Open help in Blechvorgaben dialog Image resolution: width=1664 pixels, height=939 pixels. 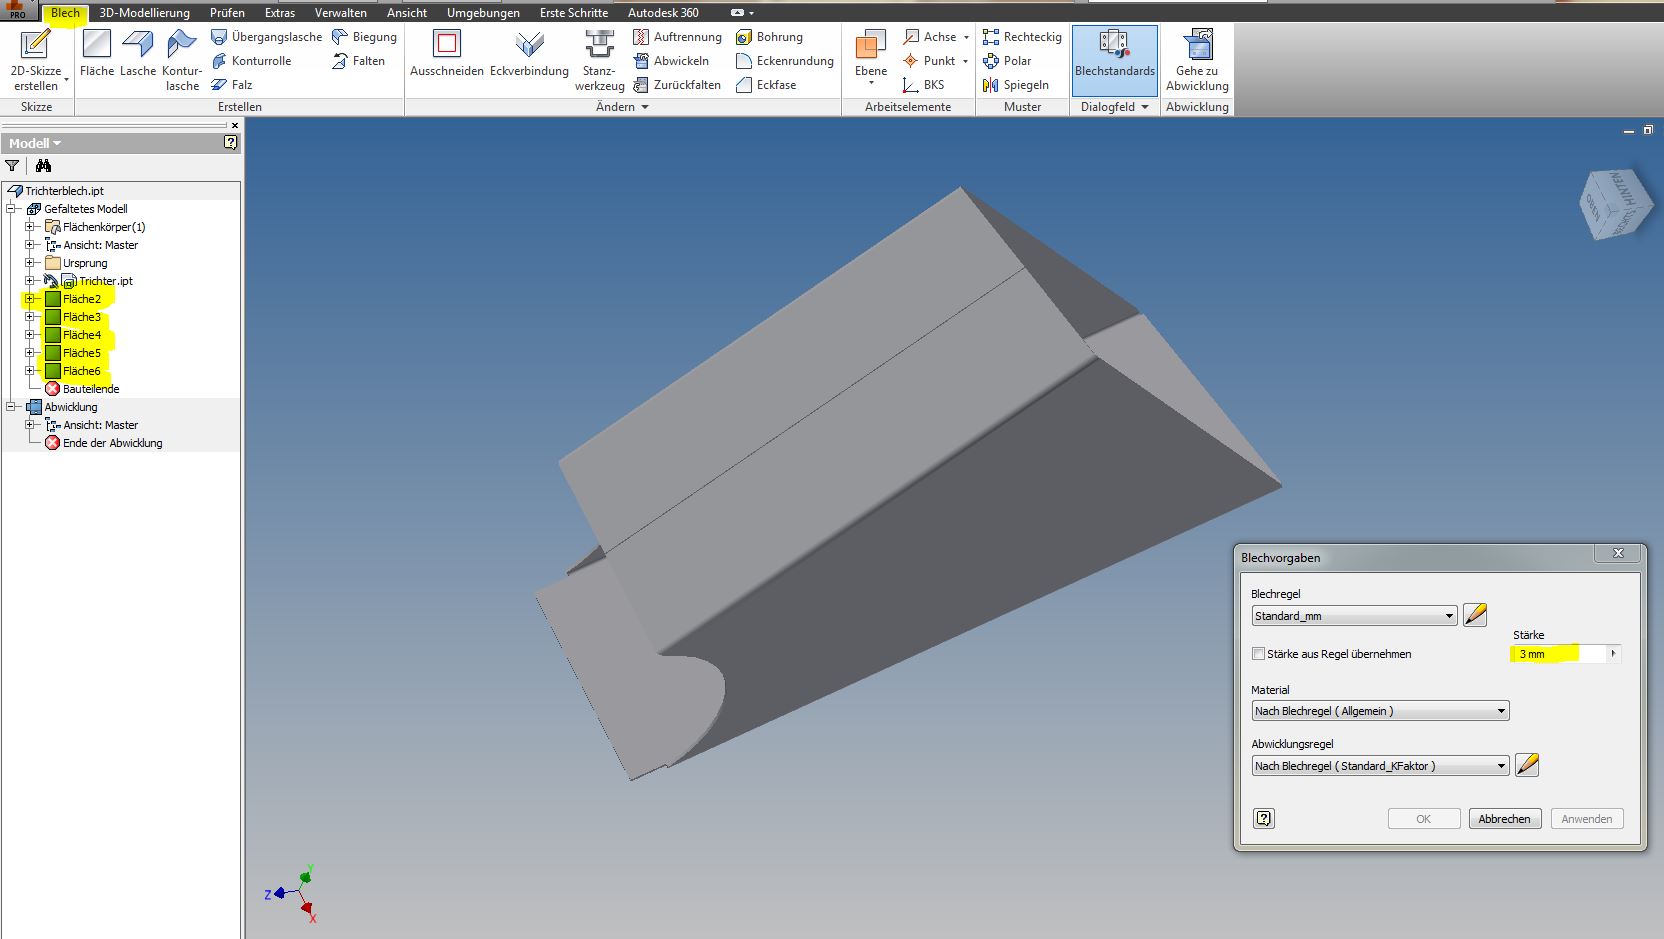[x=1264, y=818]
